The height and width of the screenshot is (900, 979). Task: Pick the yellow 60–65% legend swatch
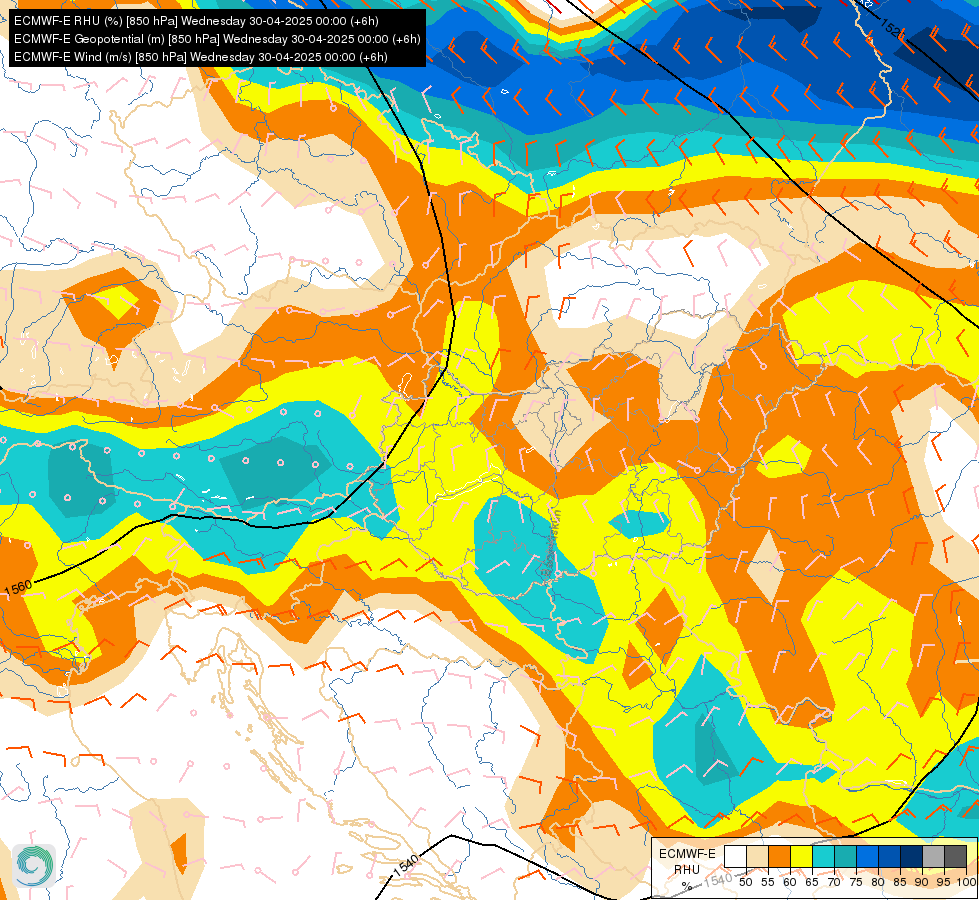tap(801, 856)
